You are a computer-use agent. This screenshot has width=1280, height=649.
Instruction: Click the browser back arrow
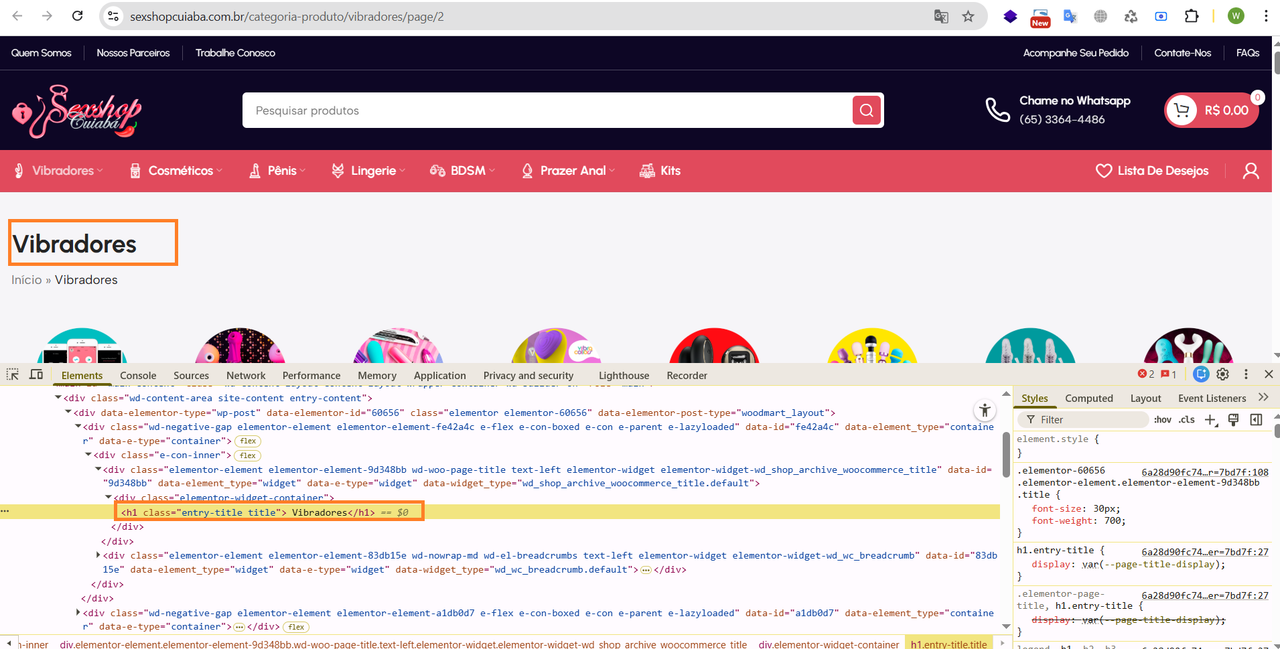pyautogui.click(x=17, y=16)
